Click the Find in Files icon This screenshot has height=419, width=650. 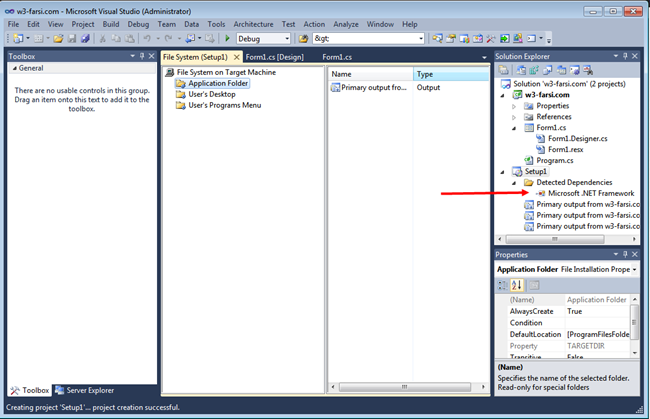tap(303, 39)
